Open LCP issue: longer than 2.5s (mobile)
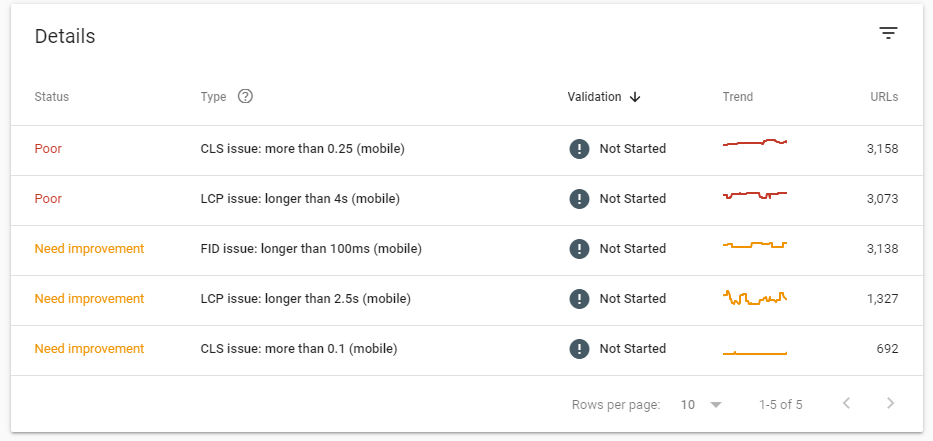The width and height of the screenshot is (933, 441). [x=305, y=299]
